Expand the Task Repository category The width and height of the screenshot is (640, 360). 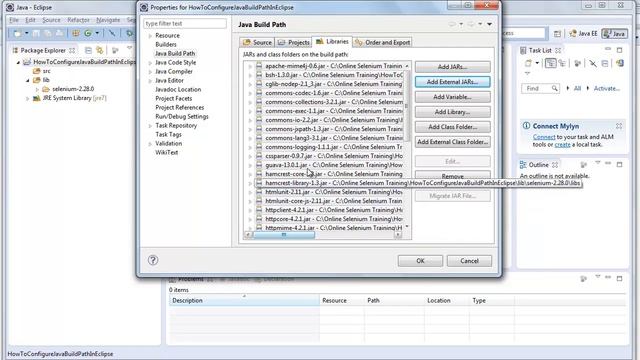click(x=150, y=126)
